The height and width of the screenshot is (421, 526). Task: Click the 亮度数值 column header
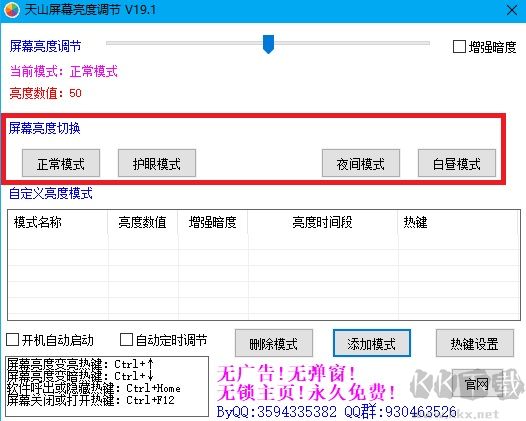point(143,222)
